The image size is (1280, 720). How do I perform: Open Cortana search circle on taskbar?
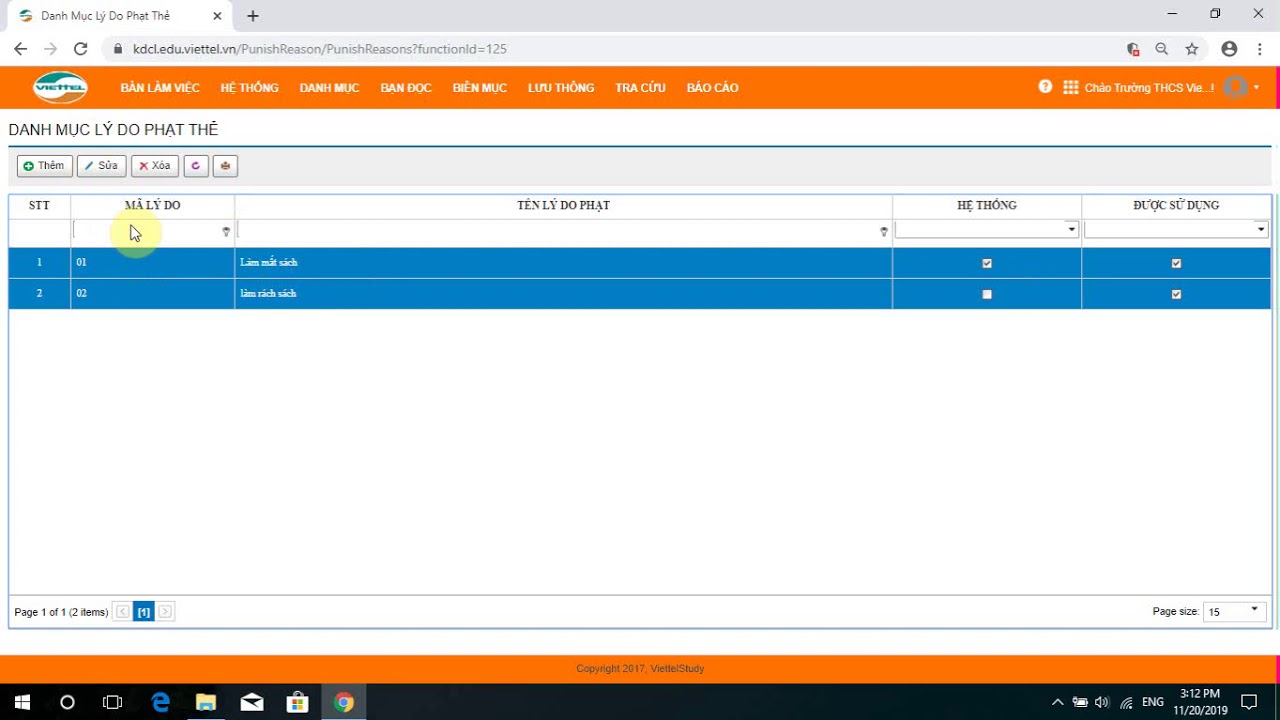click(67, 702)
